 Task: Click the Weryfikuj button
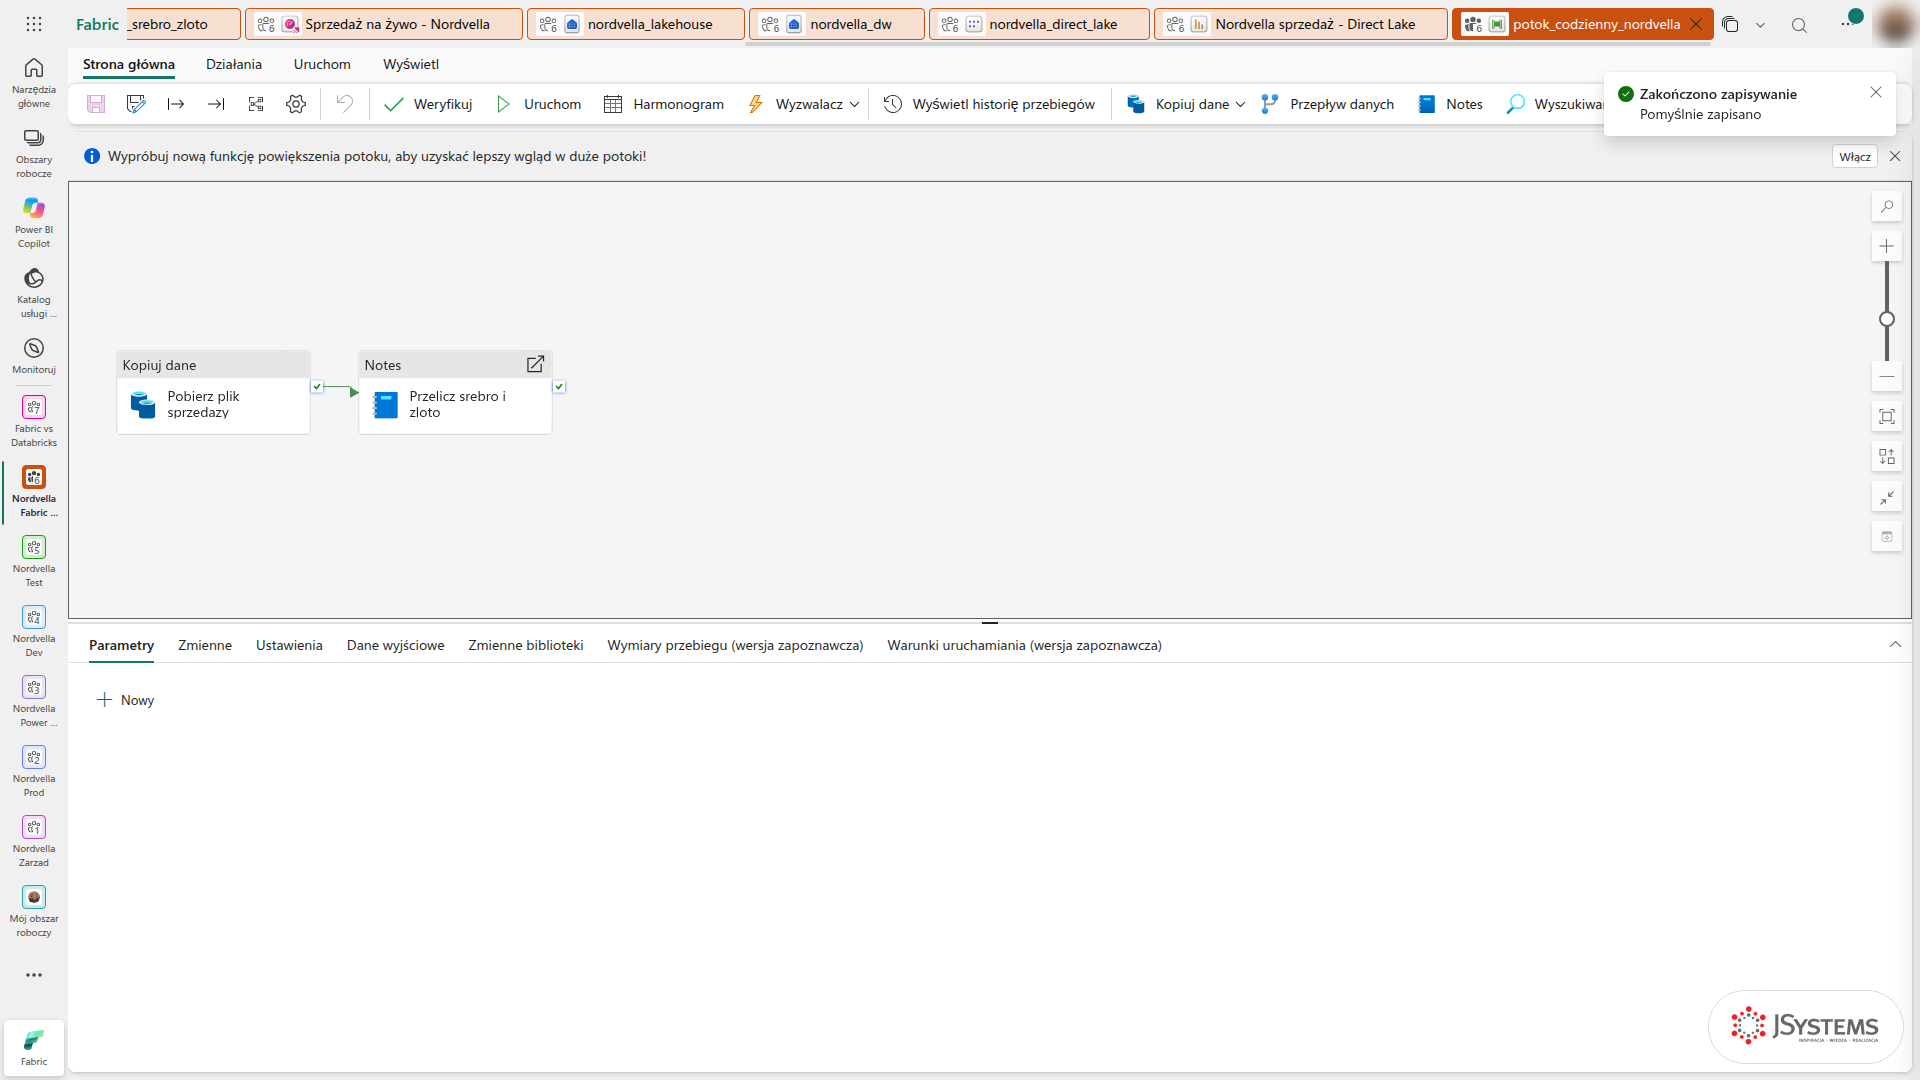pyautogui.click(x=429, y=104)
